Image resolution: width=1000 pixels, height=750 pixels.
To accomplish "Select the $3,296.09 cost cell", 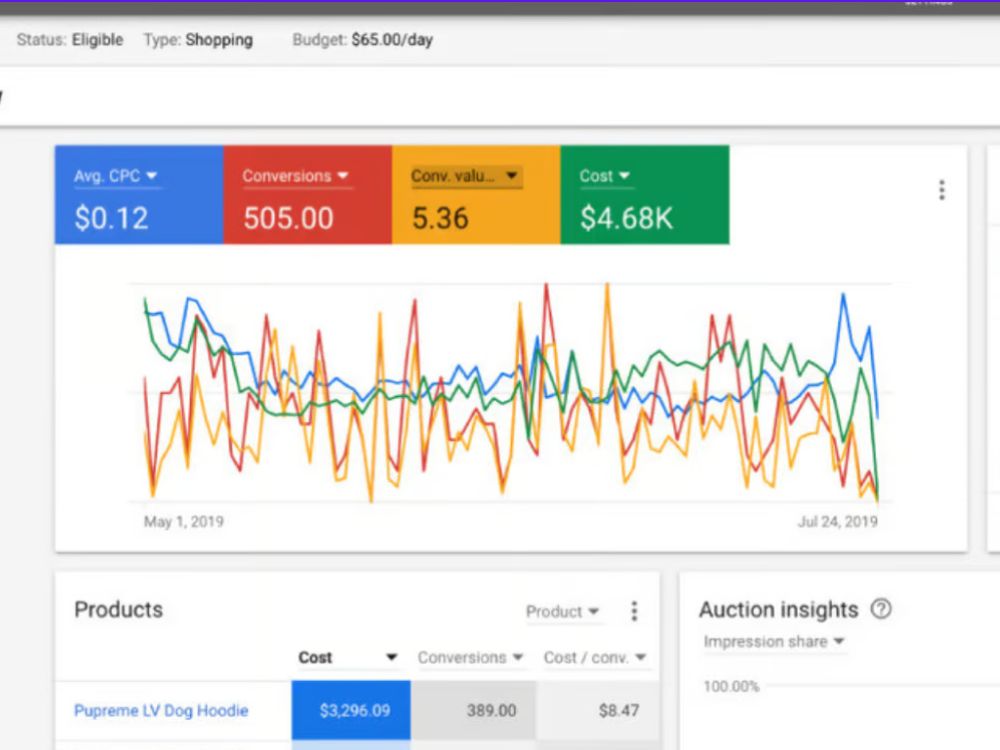I will [351, 710].
